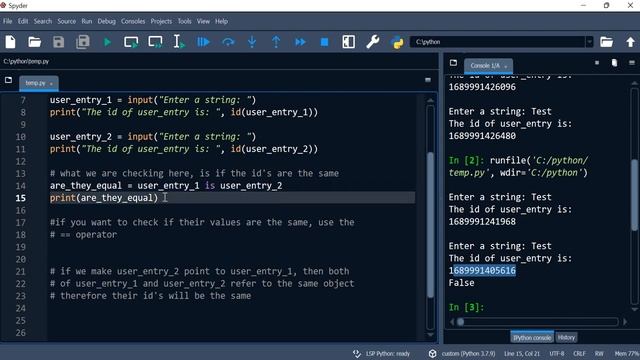The height and width of the screenshot is (360, 640).
Task: Go to parent directory arrow
Action: click(x=630, y=42)
